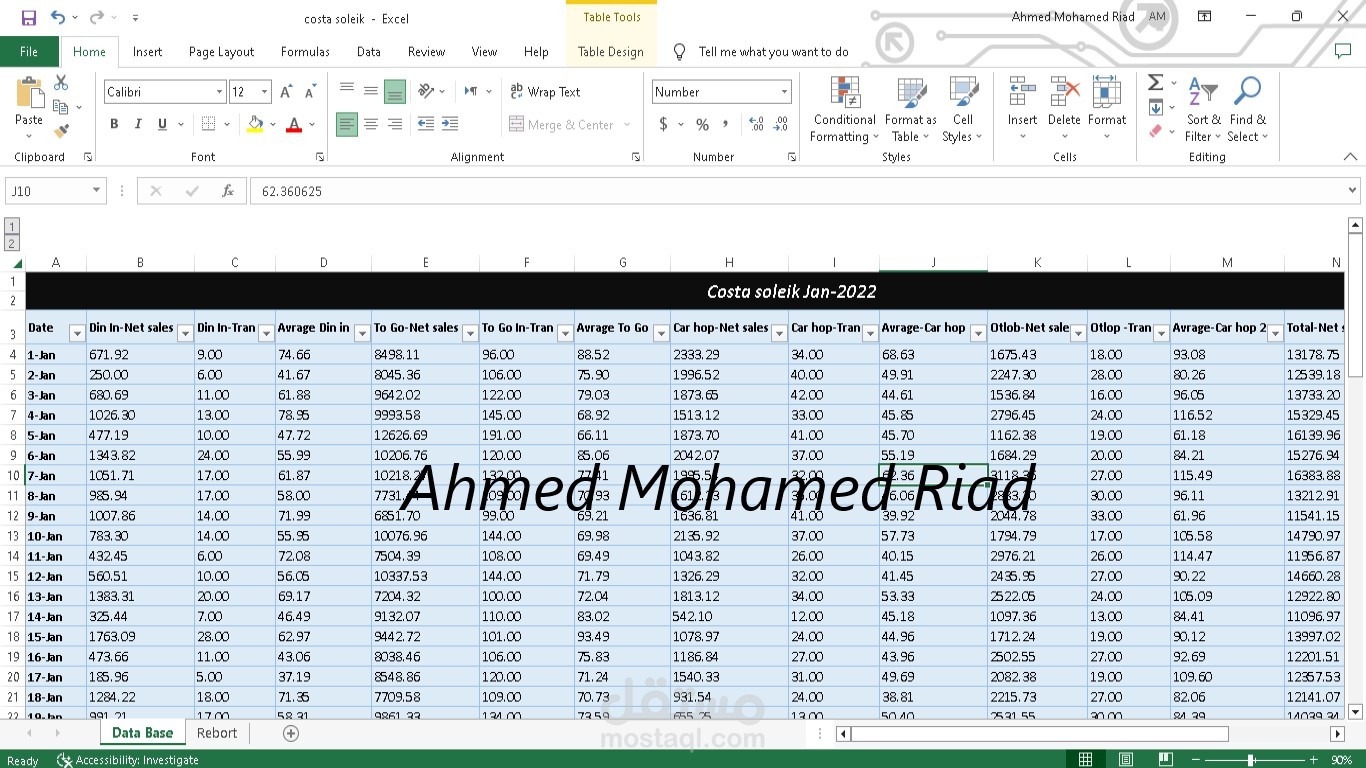Expand the formula bar
This screenshot has height=768, width=1366.
1353,190
